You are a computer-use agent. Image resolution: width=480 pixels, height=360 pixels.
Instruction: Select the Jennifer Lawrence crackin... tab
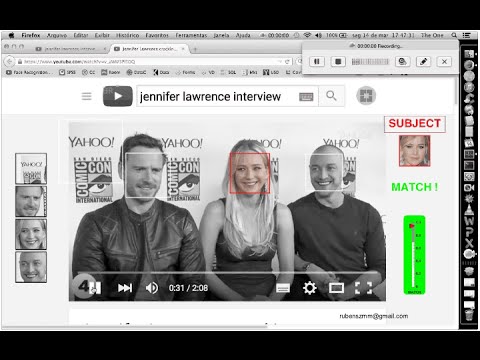coord(149,49)
